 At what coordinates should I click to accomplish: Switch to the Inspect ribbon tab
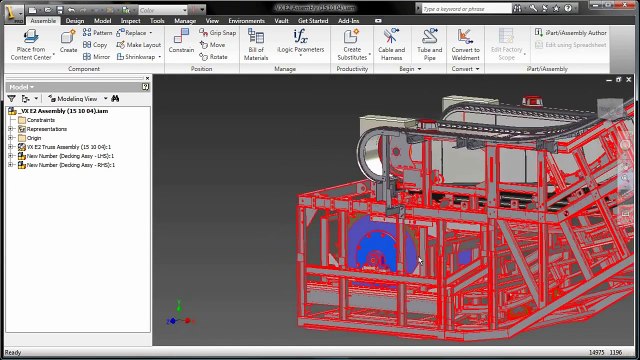tap(130, 20)
